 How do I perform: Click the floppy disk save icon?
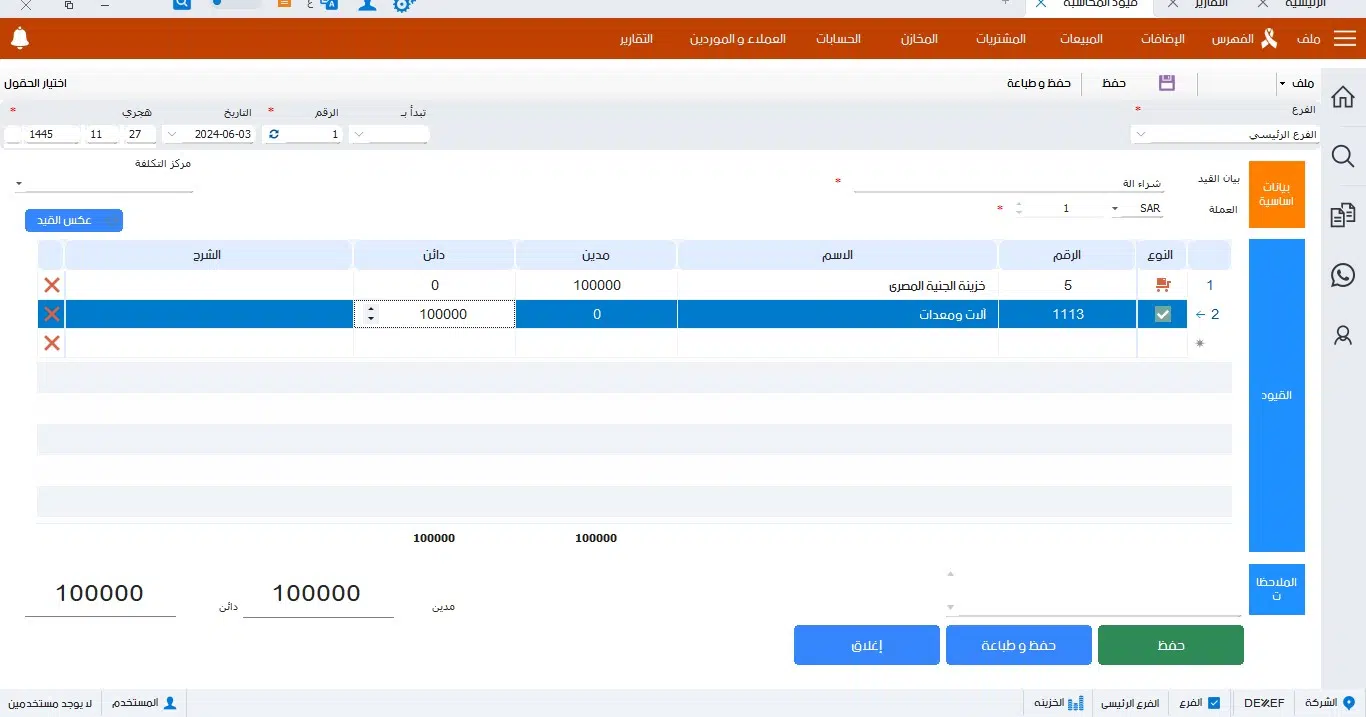click(1167, 83)
